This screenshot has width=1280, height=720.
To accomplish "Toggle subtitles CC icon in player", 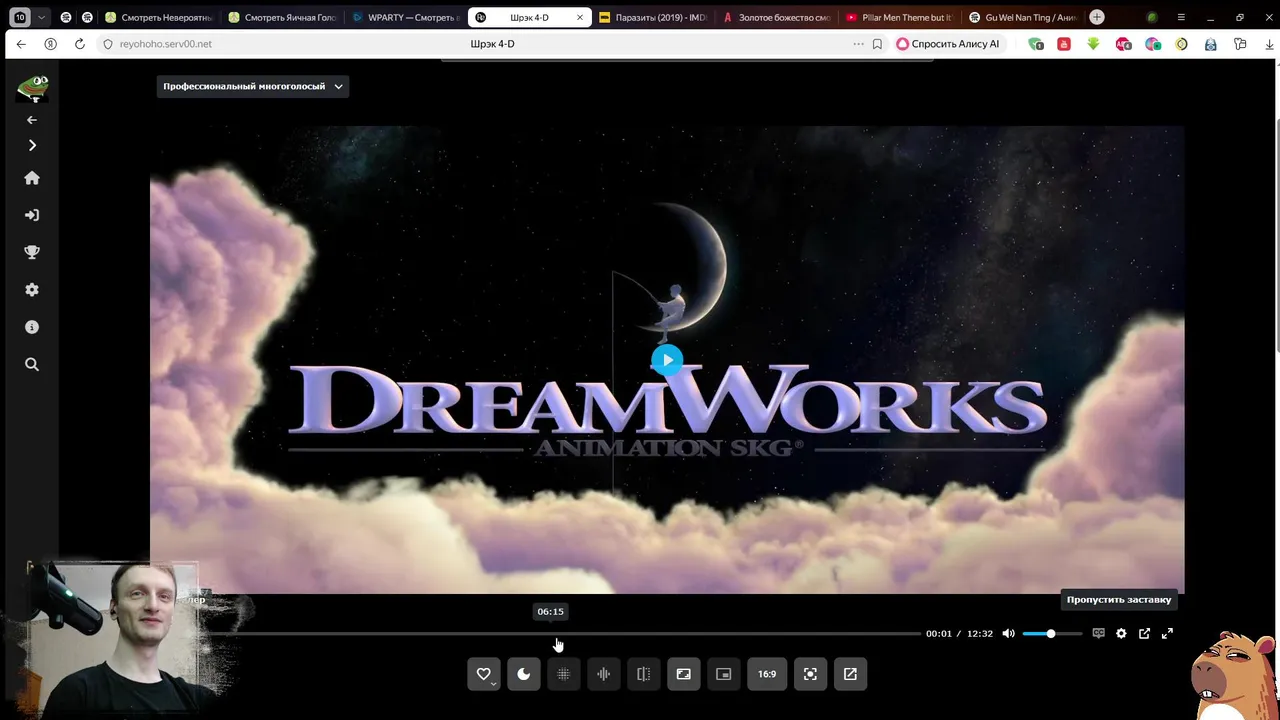I will click(1098, 633).
